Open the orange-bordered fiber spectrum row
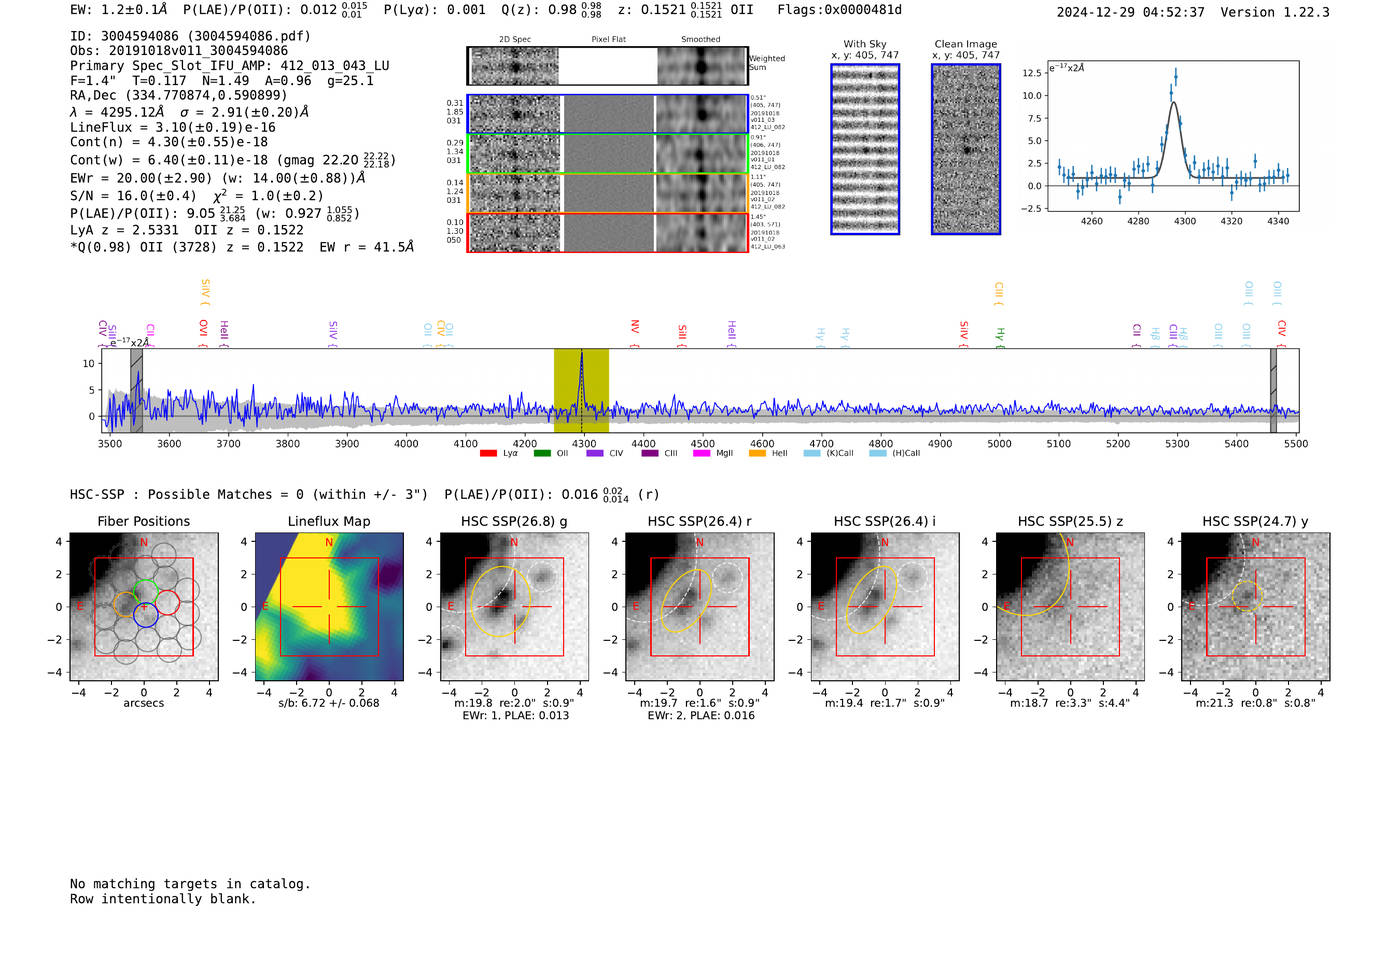Viewport: 1400px width, 953px height. tap(608, 193)
